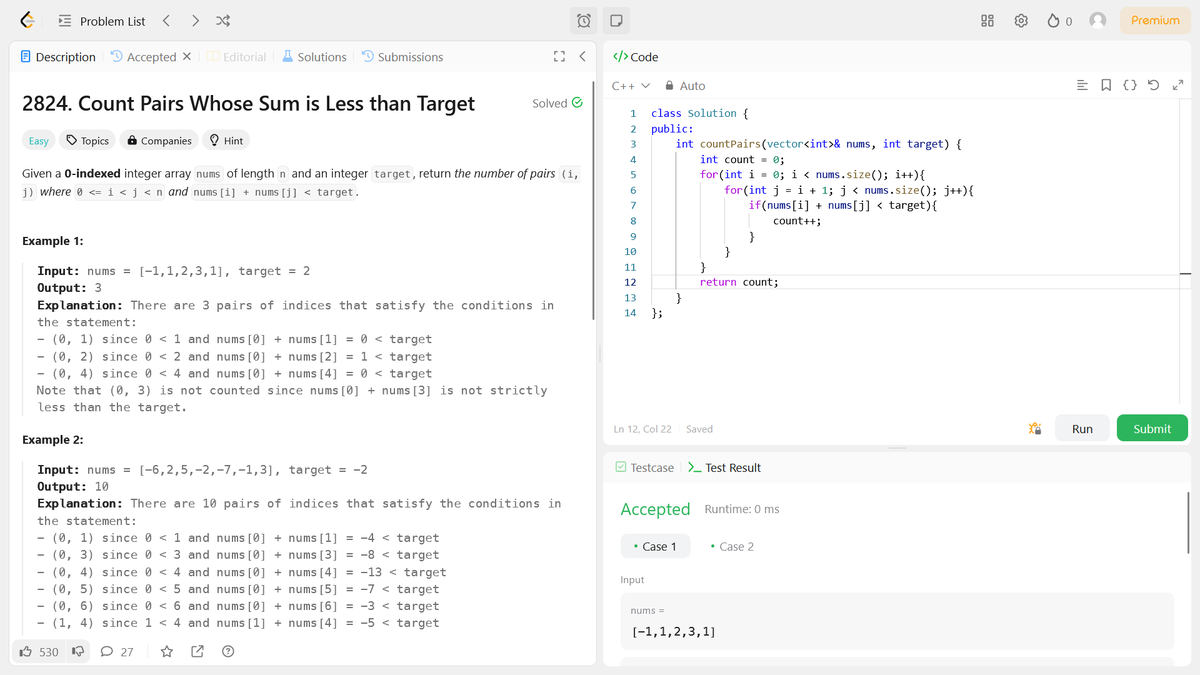The height and width of the screenshot is (675, 1200).
Task: Click the Code panel header
Action: tap(635, 57)
